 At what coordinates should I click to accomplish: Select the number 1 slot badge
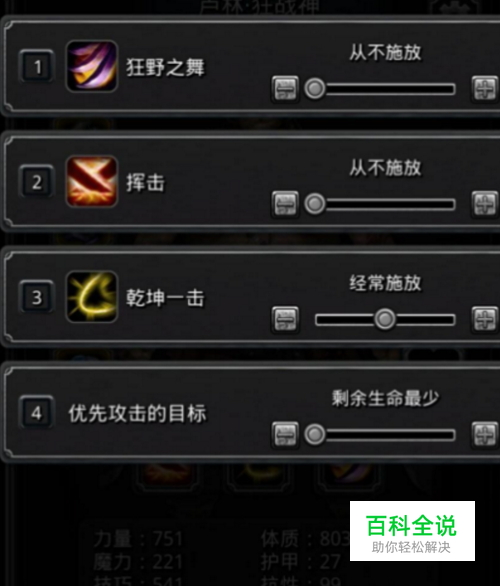tap(37, 67)
